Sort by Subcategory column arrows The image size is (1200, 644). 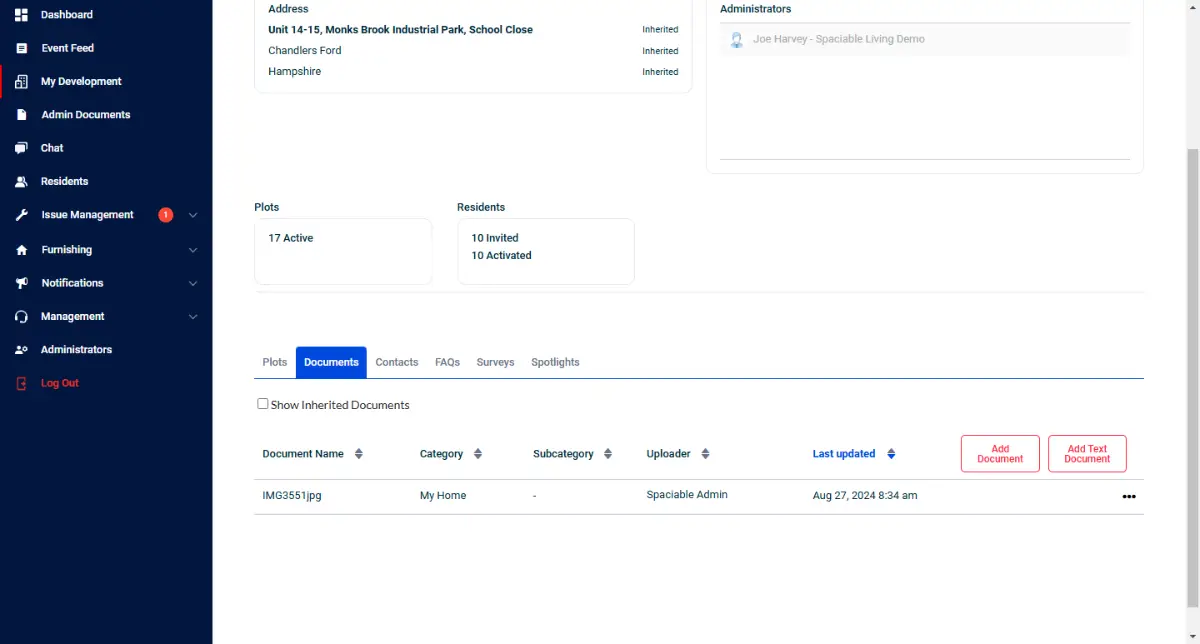[608, 454]
